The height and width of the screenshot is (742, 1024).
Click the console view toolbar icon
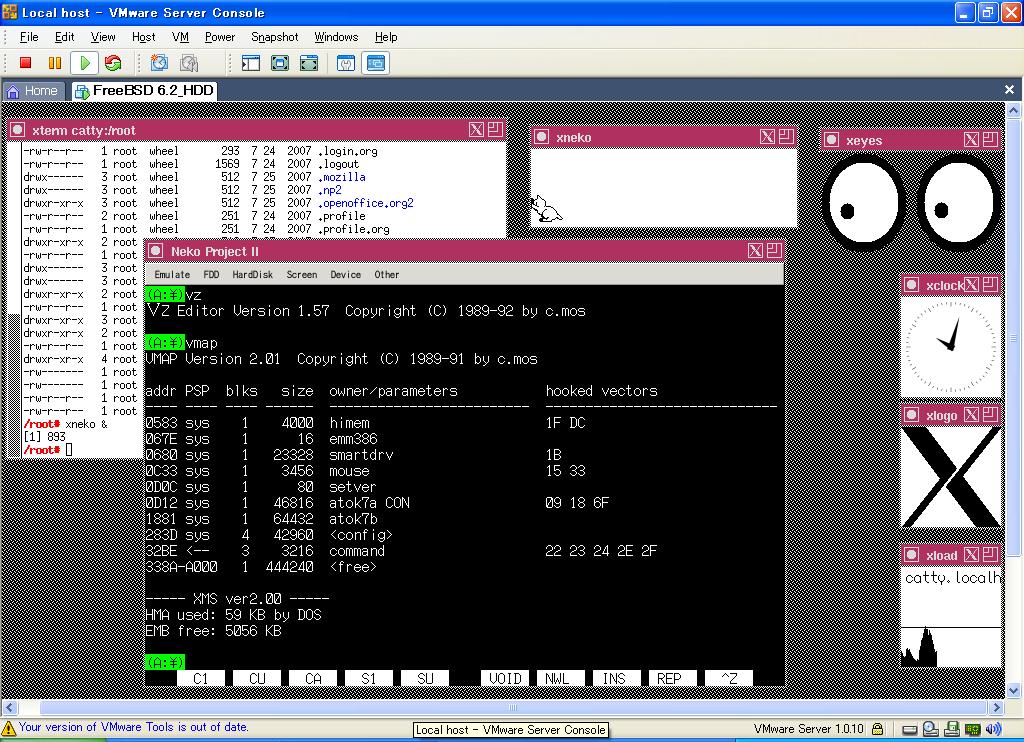point(376,63)
